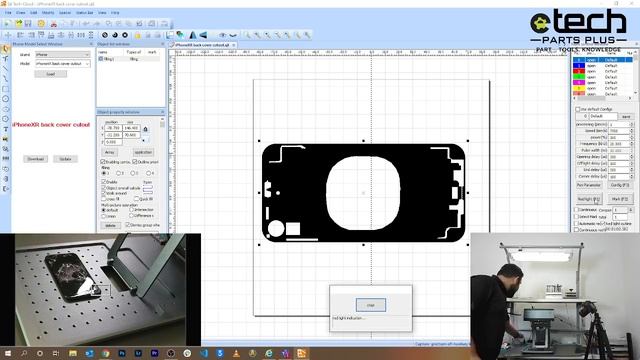Select the Barcode tool in left toolbar
The image size is (640, 360).
coord(5,158)
